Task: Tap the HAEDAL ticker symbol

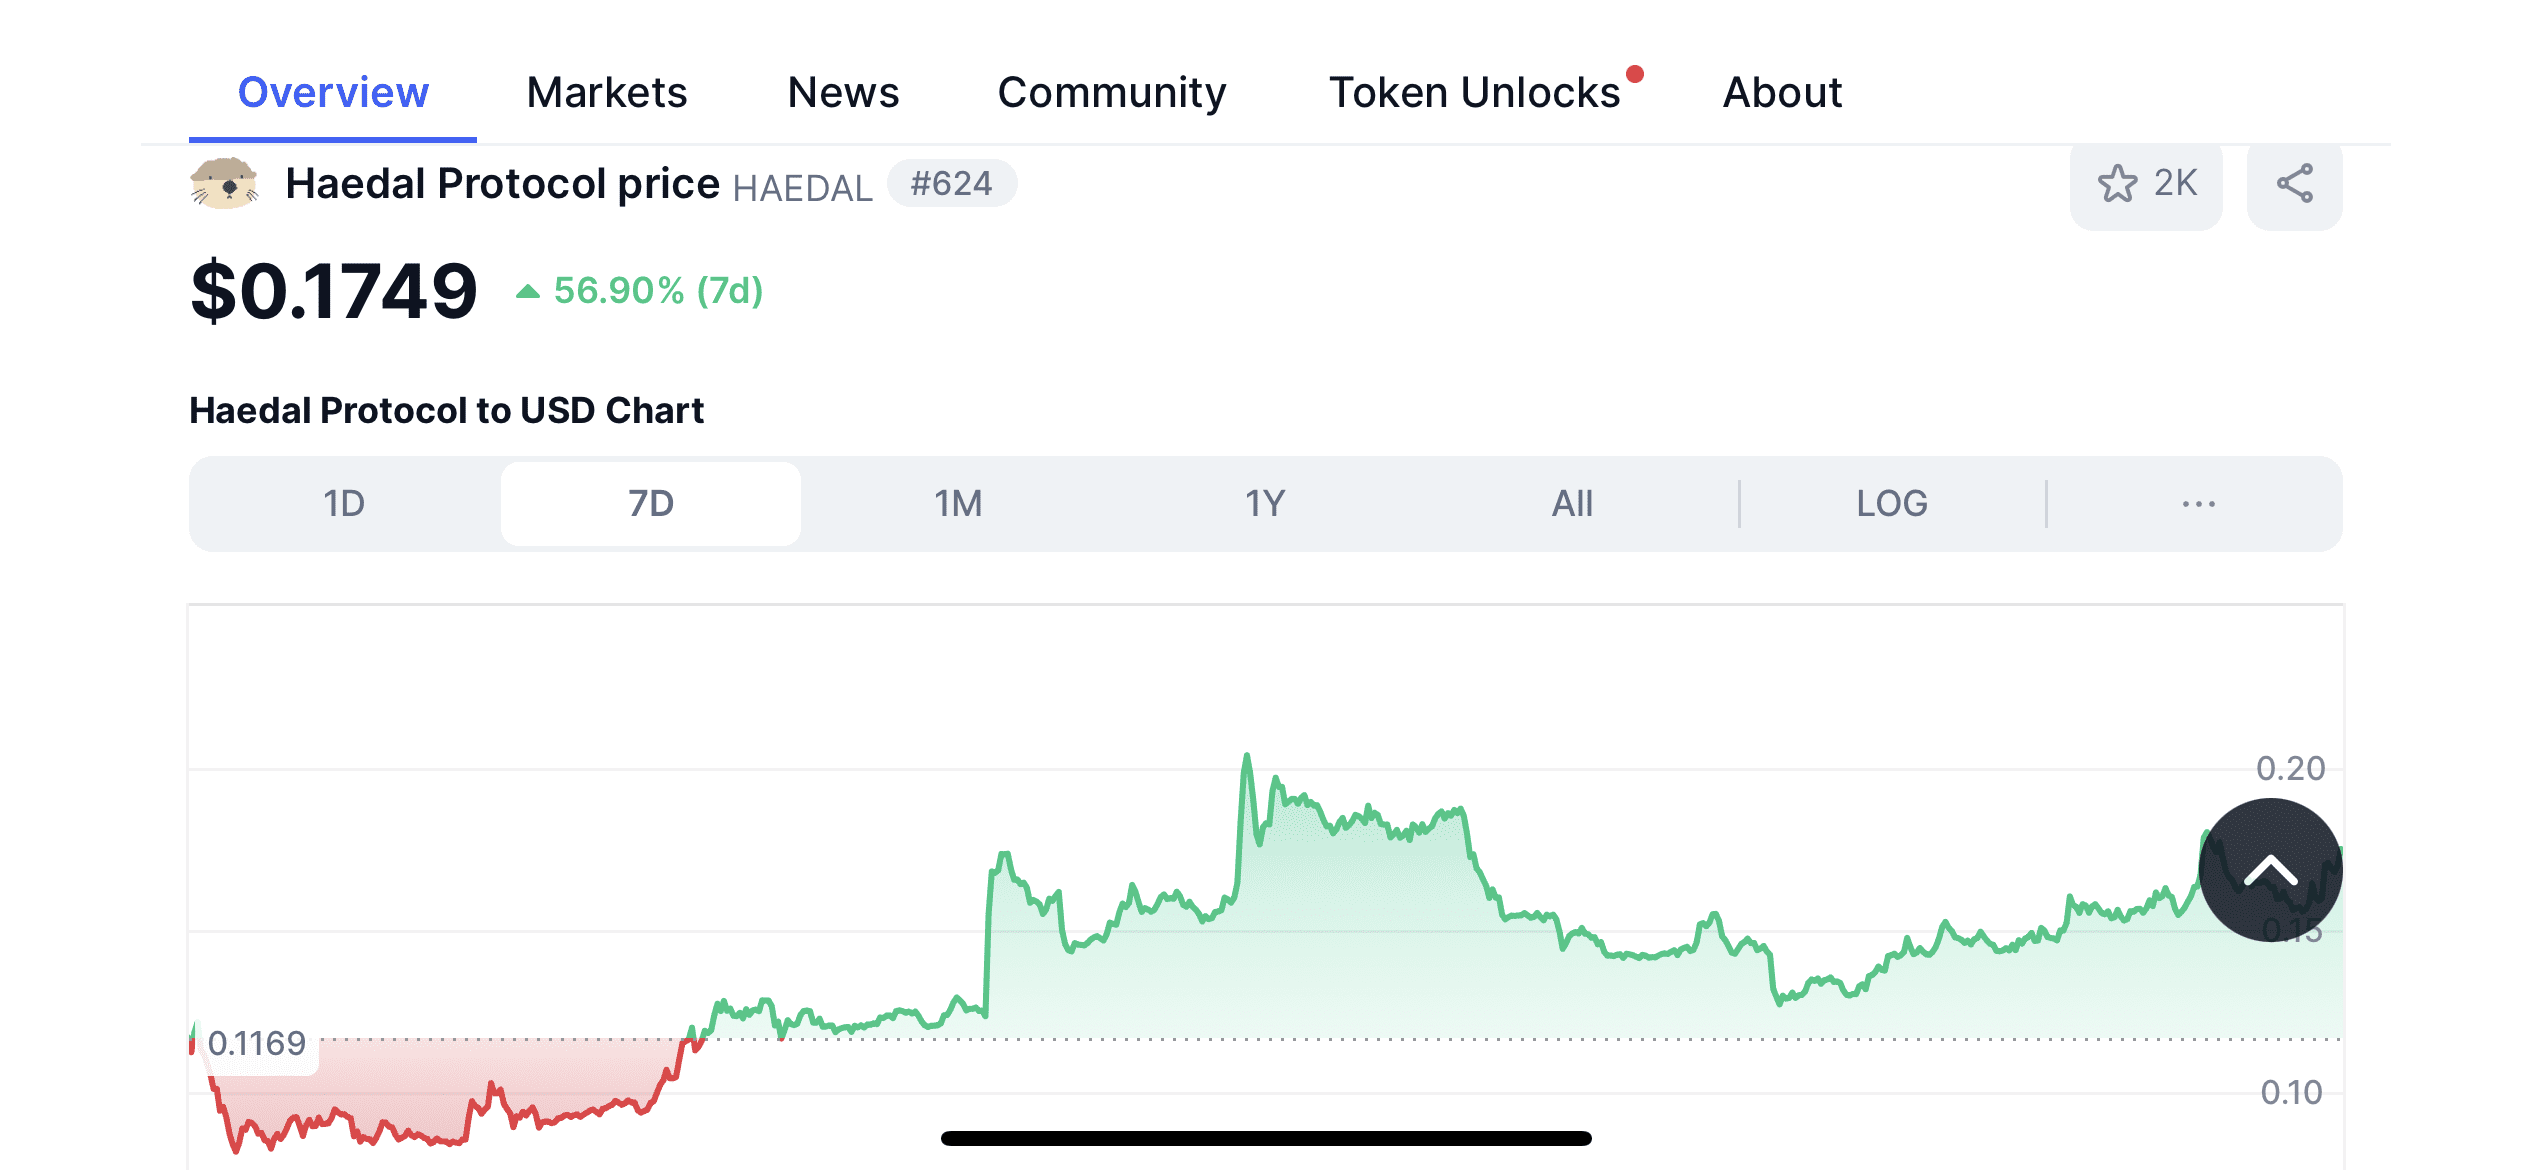Action: 802,188
